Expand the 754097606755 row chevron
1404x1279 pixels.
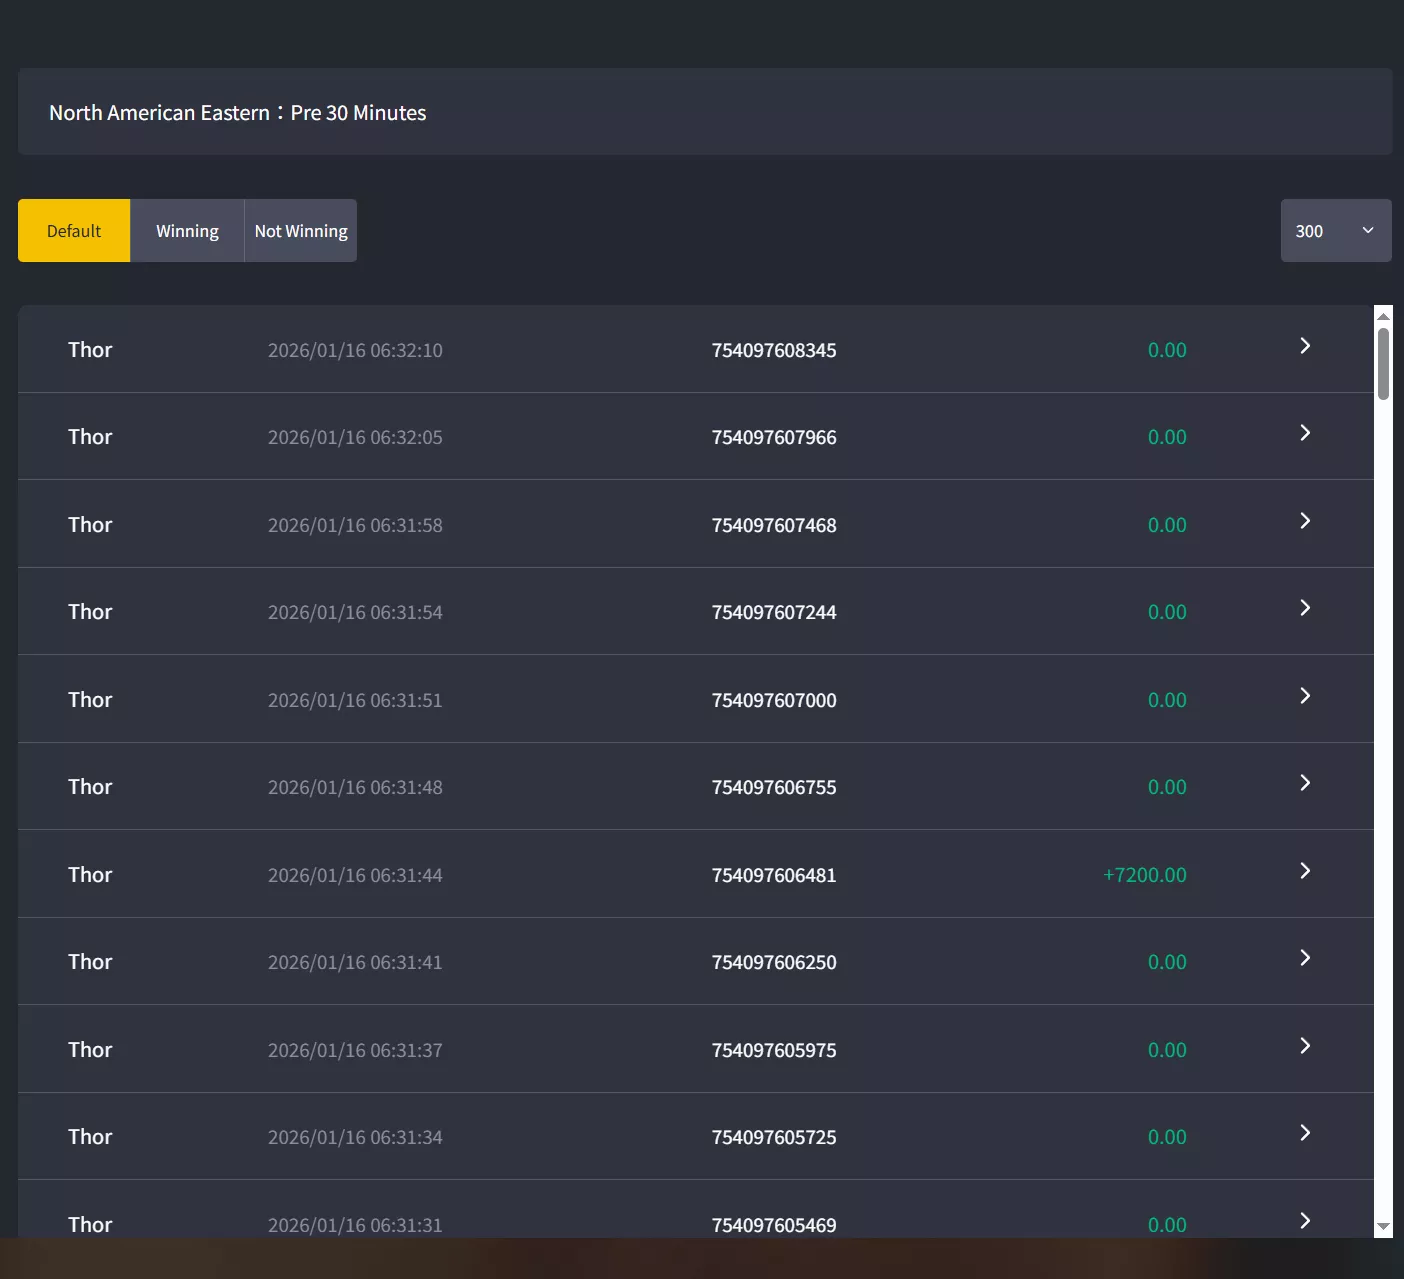[1305, 783]
